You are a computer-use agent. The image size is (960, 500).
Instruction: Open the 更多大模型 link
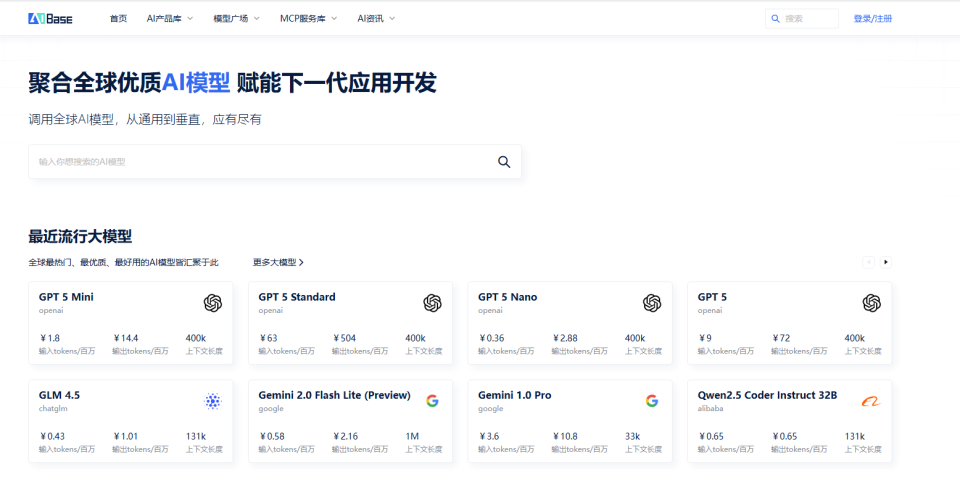[x=278, y=263]
